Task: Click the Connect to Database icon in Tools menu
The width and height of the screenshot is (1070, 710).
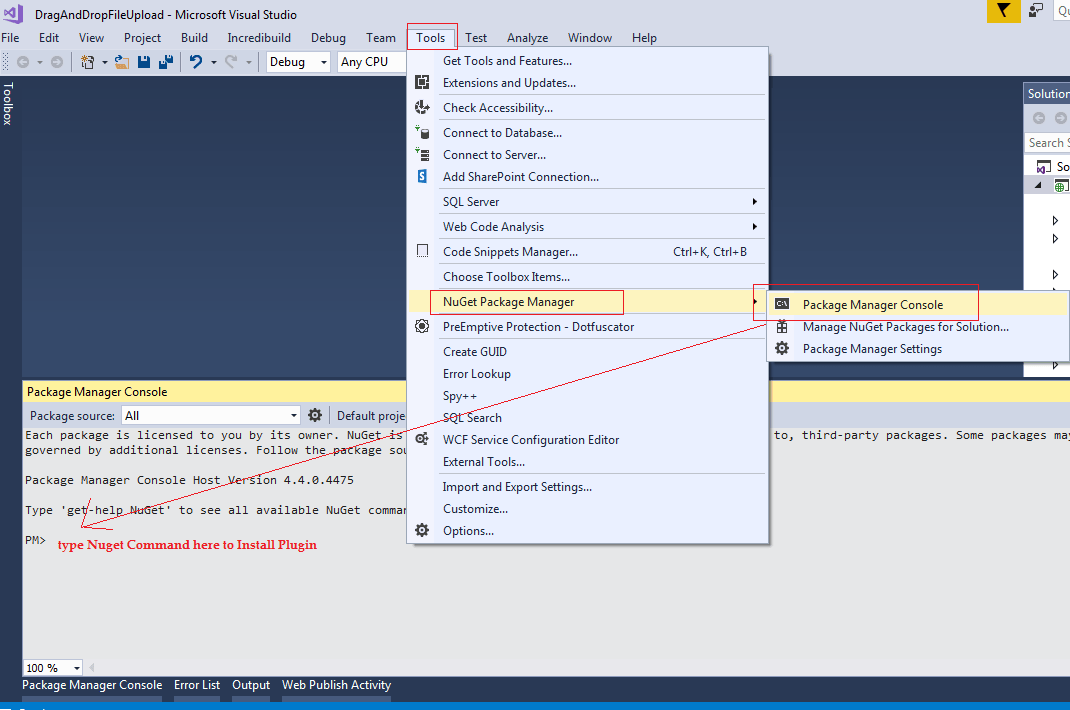Action: click(x=422, y=132)
